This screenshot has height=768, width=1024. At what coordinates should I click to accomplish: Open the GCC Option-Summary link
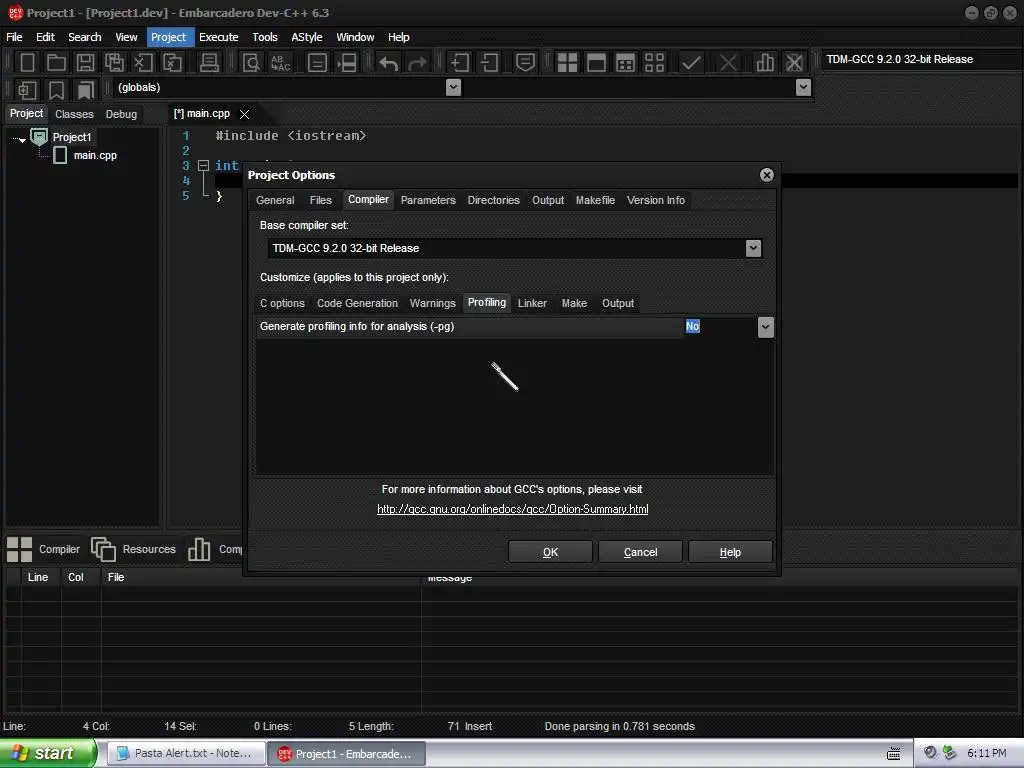coord(513,509)
